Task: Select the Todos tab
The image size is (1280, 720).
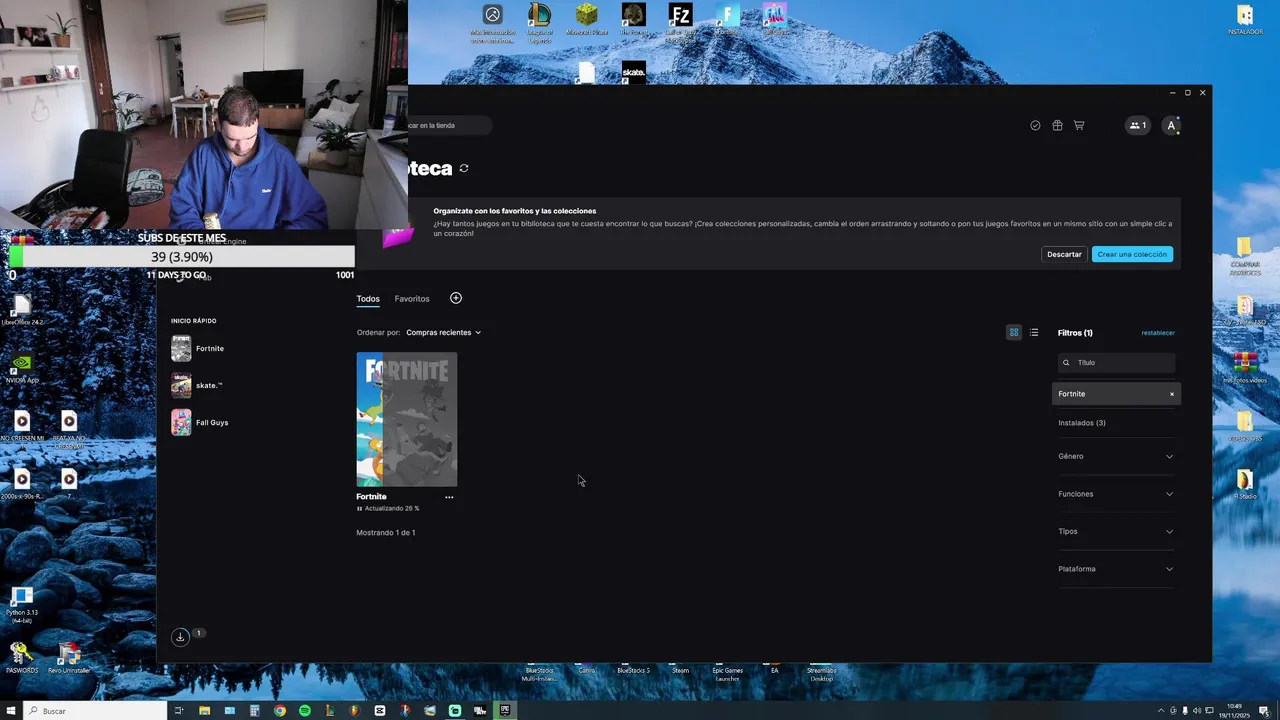Action: click(x=368, y=299)
